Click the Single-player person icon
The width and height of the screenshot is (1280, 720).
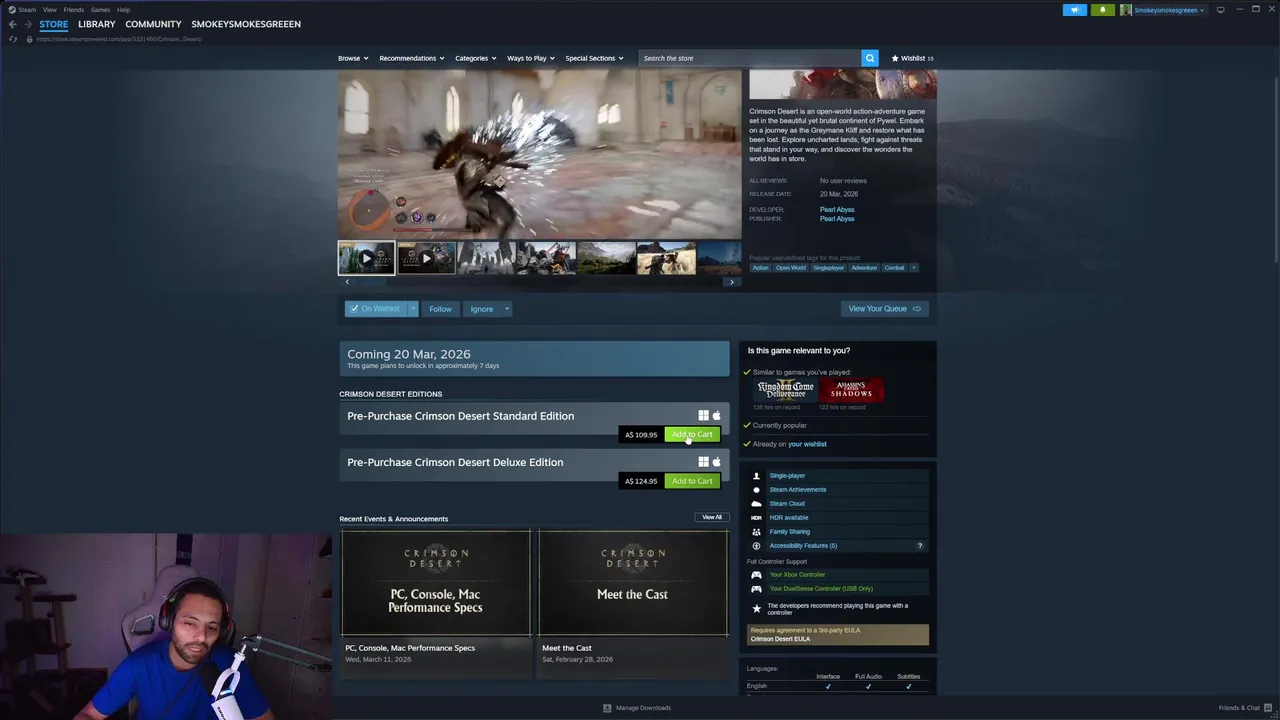coord(756,476)
